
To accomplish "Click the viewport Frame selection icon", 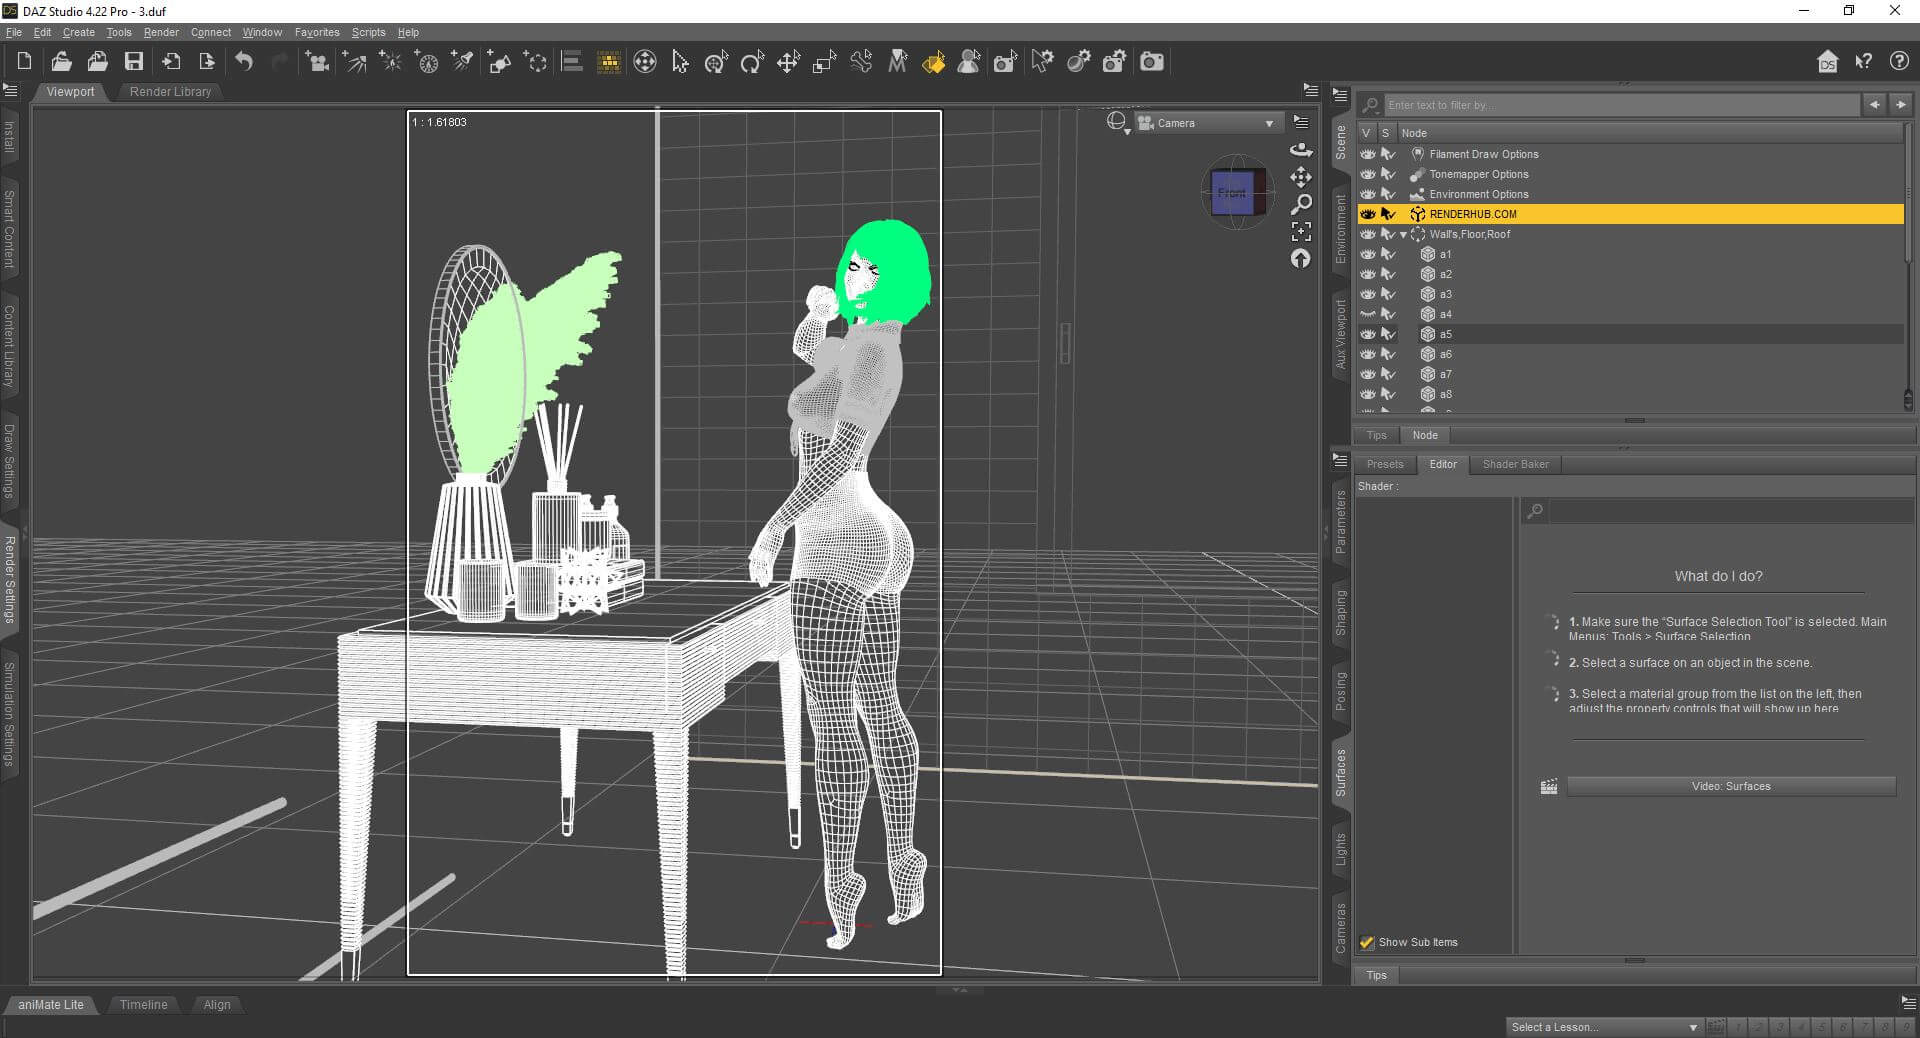I will point(1301,232).
